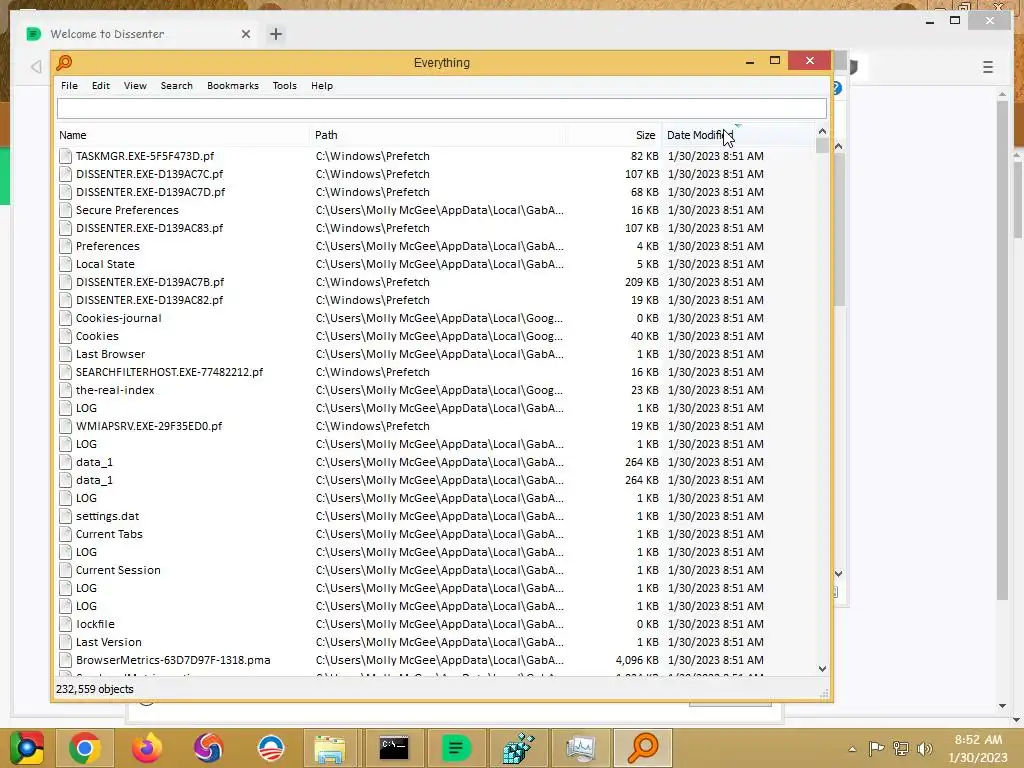Switch to Dissenter green taskbar icon

(x=456, y=748)
